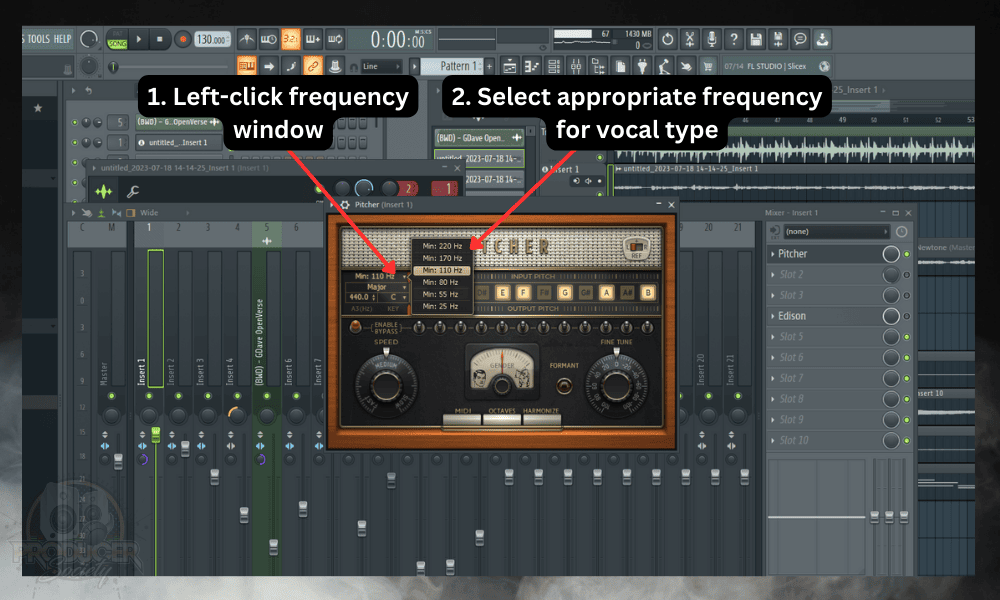Toggle typing keyboard to piano icon
This screenshot has height=600, width=1000.
(246, 66)
